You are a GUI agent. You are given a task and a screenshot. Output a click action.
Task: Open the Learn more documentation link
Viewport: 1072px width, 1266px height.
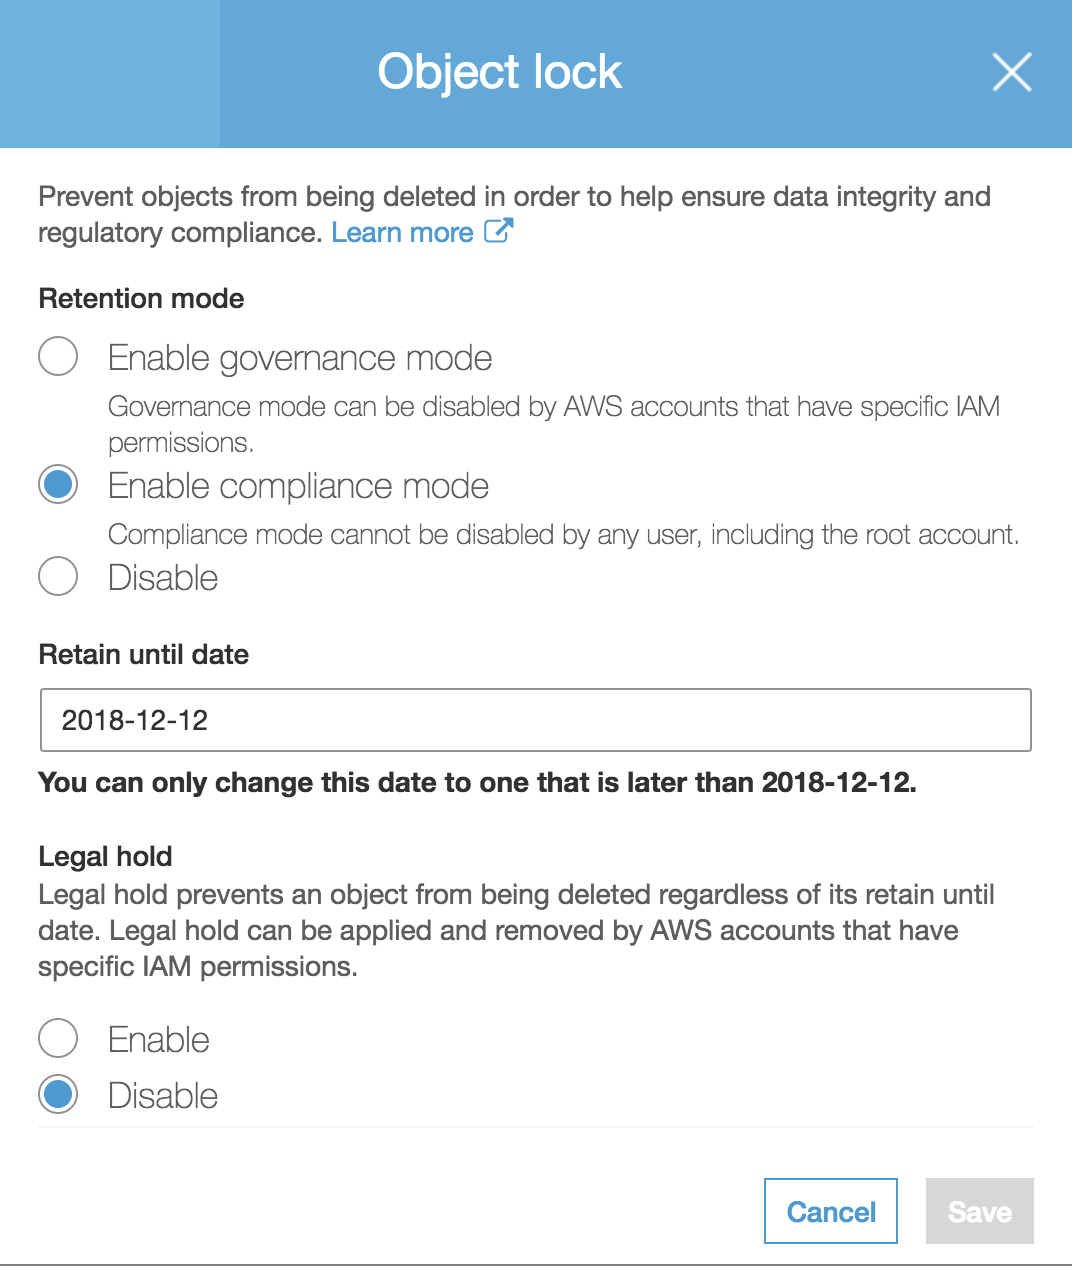click(x=402, y=232)
